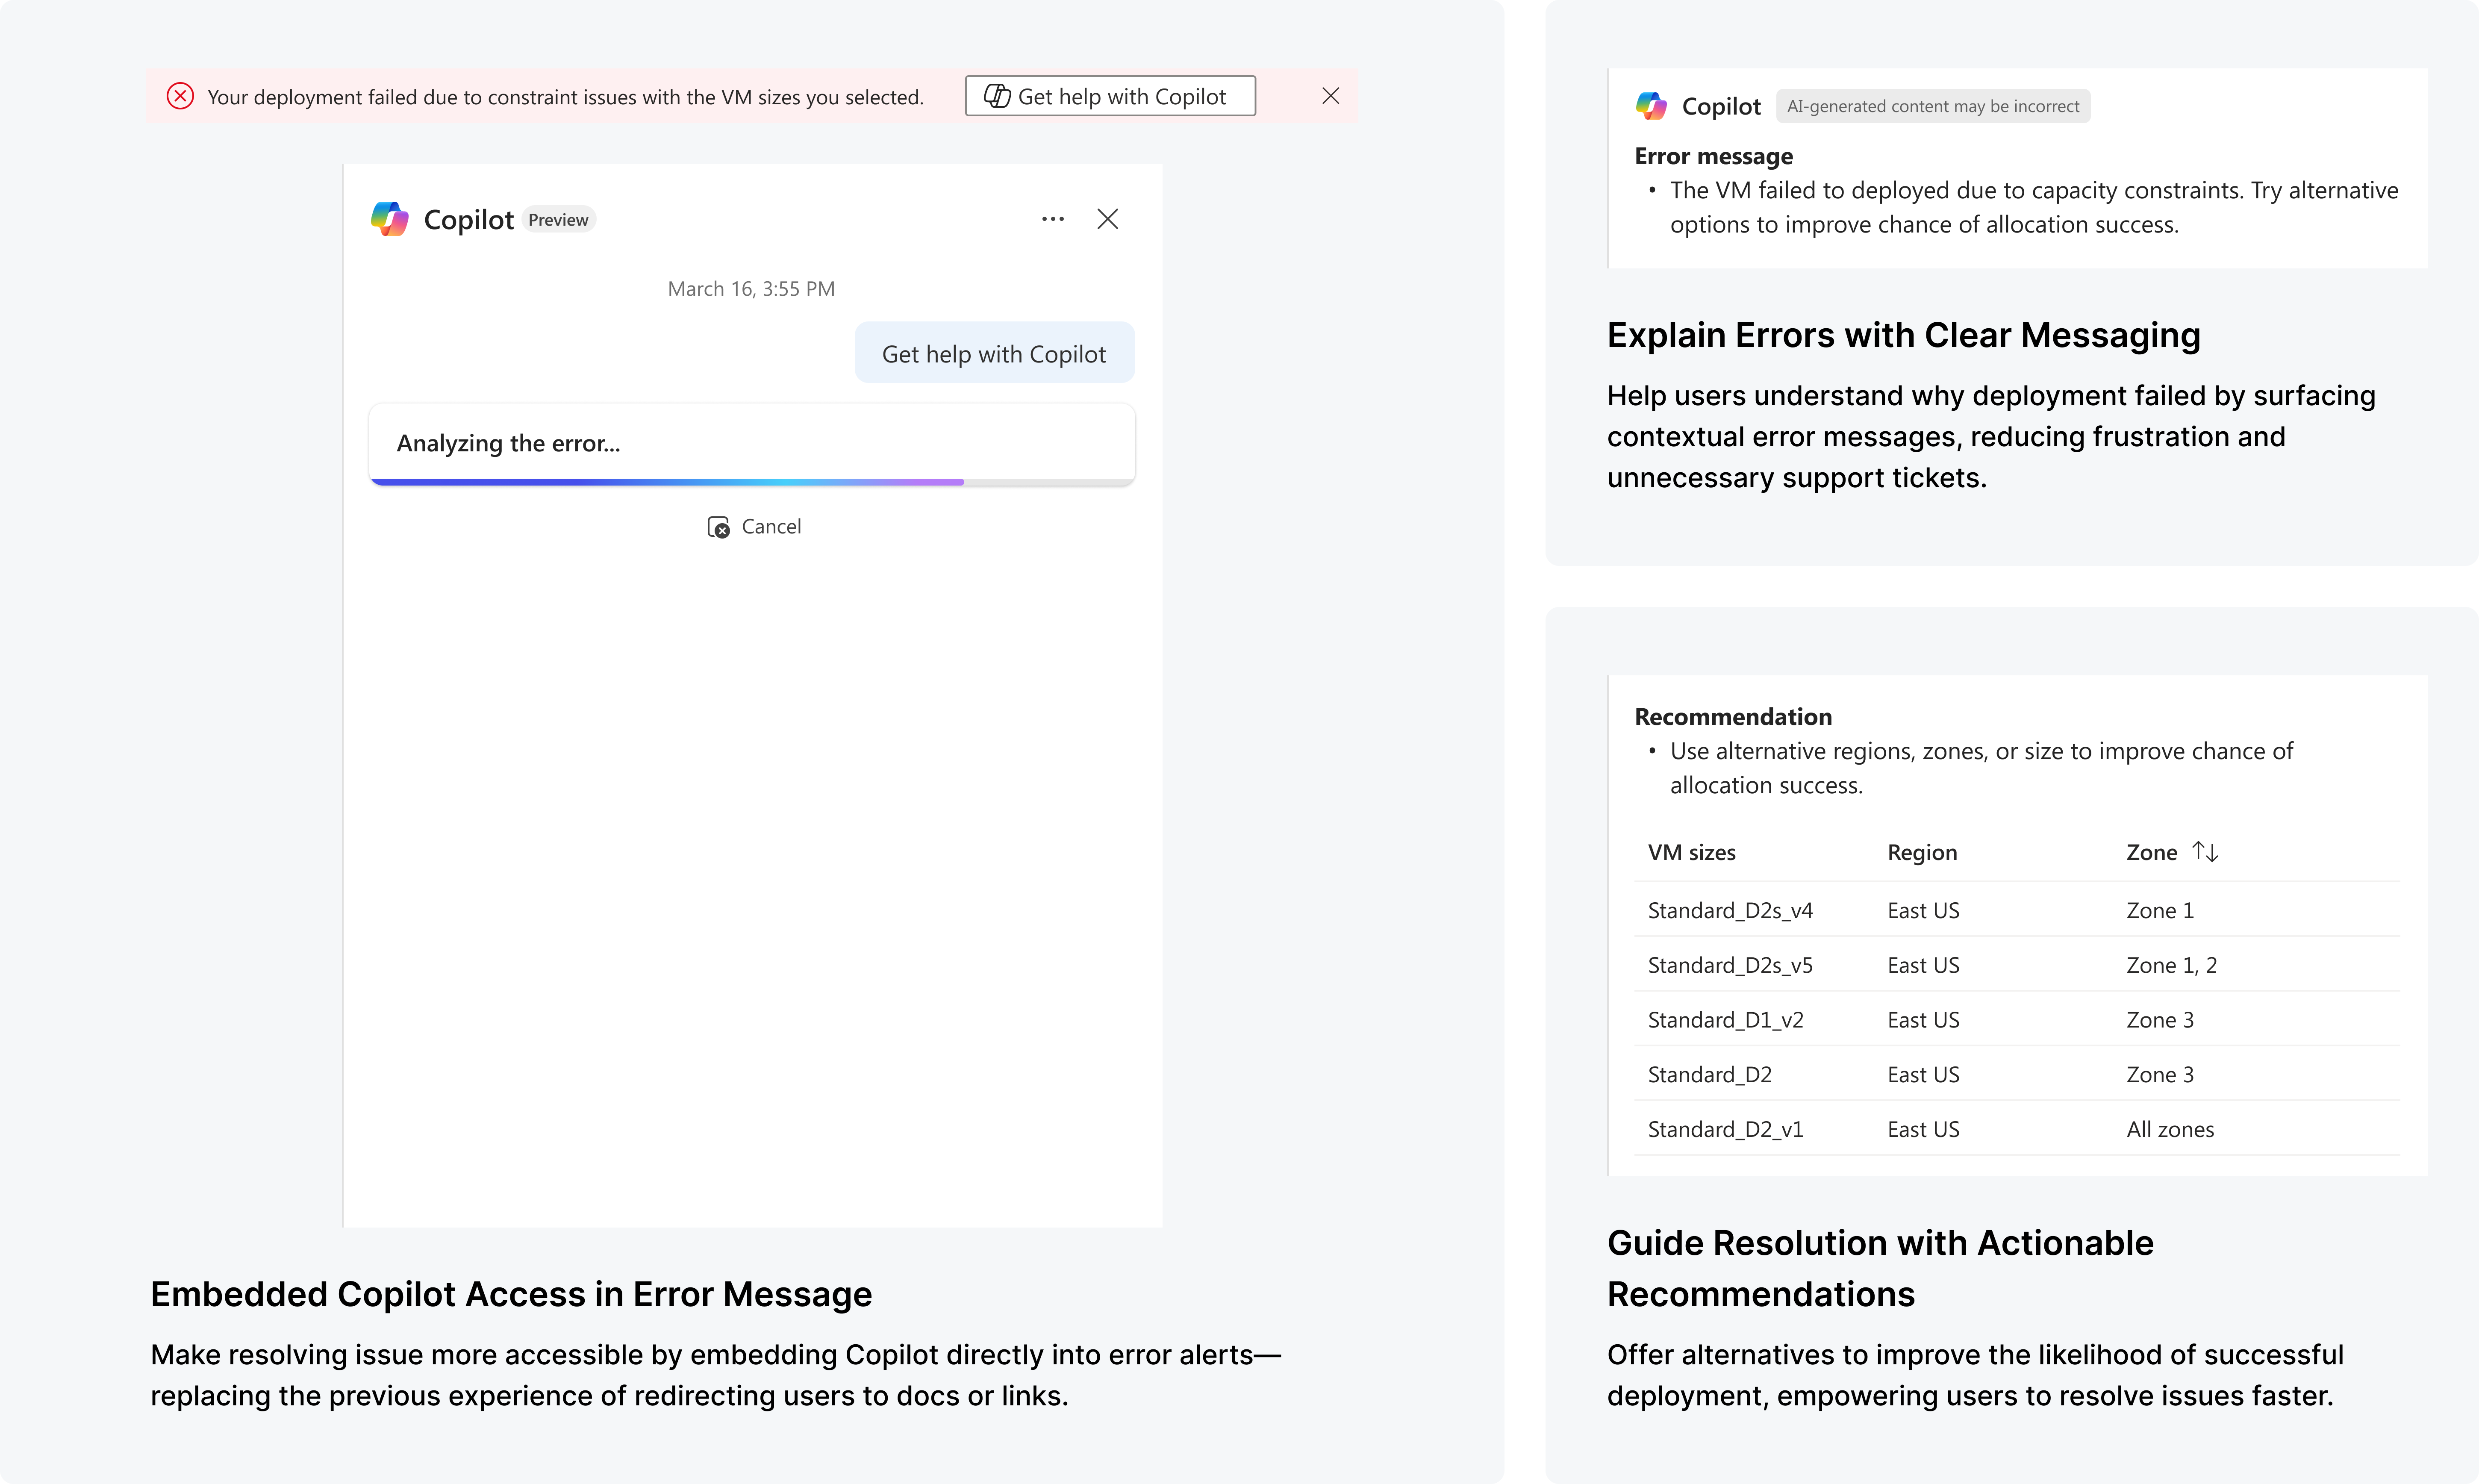Click the All zones cell
2479x1484 pixels.
(2170, 1130)
